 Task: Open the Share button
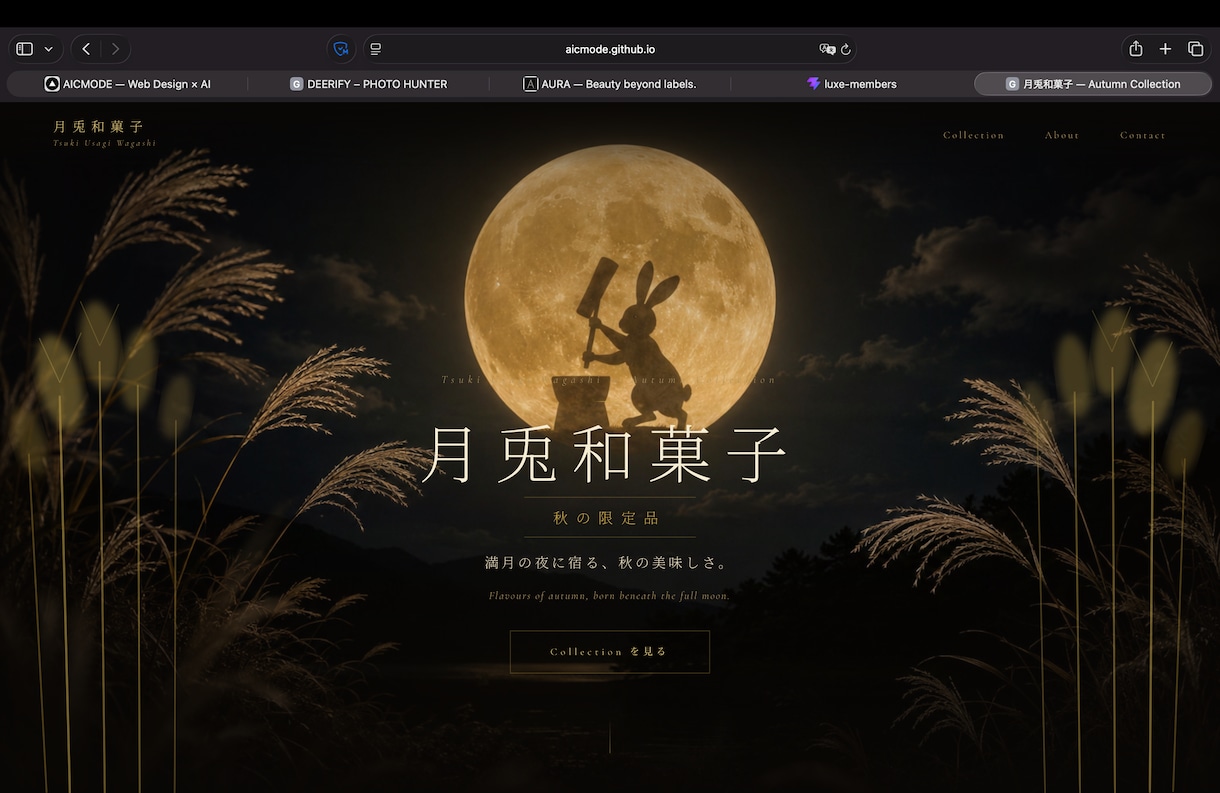(x=1136, y=49)
